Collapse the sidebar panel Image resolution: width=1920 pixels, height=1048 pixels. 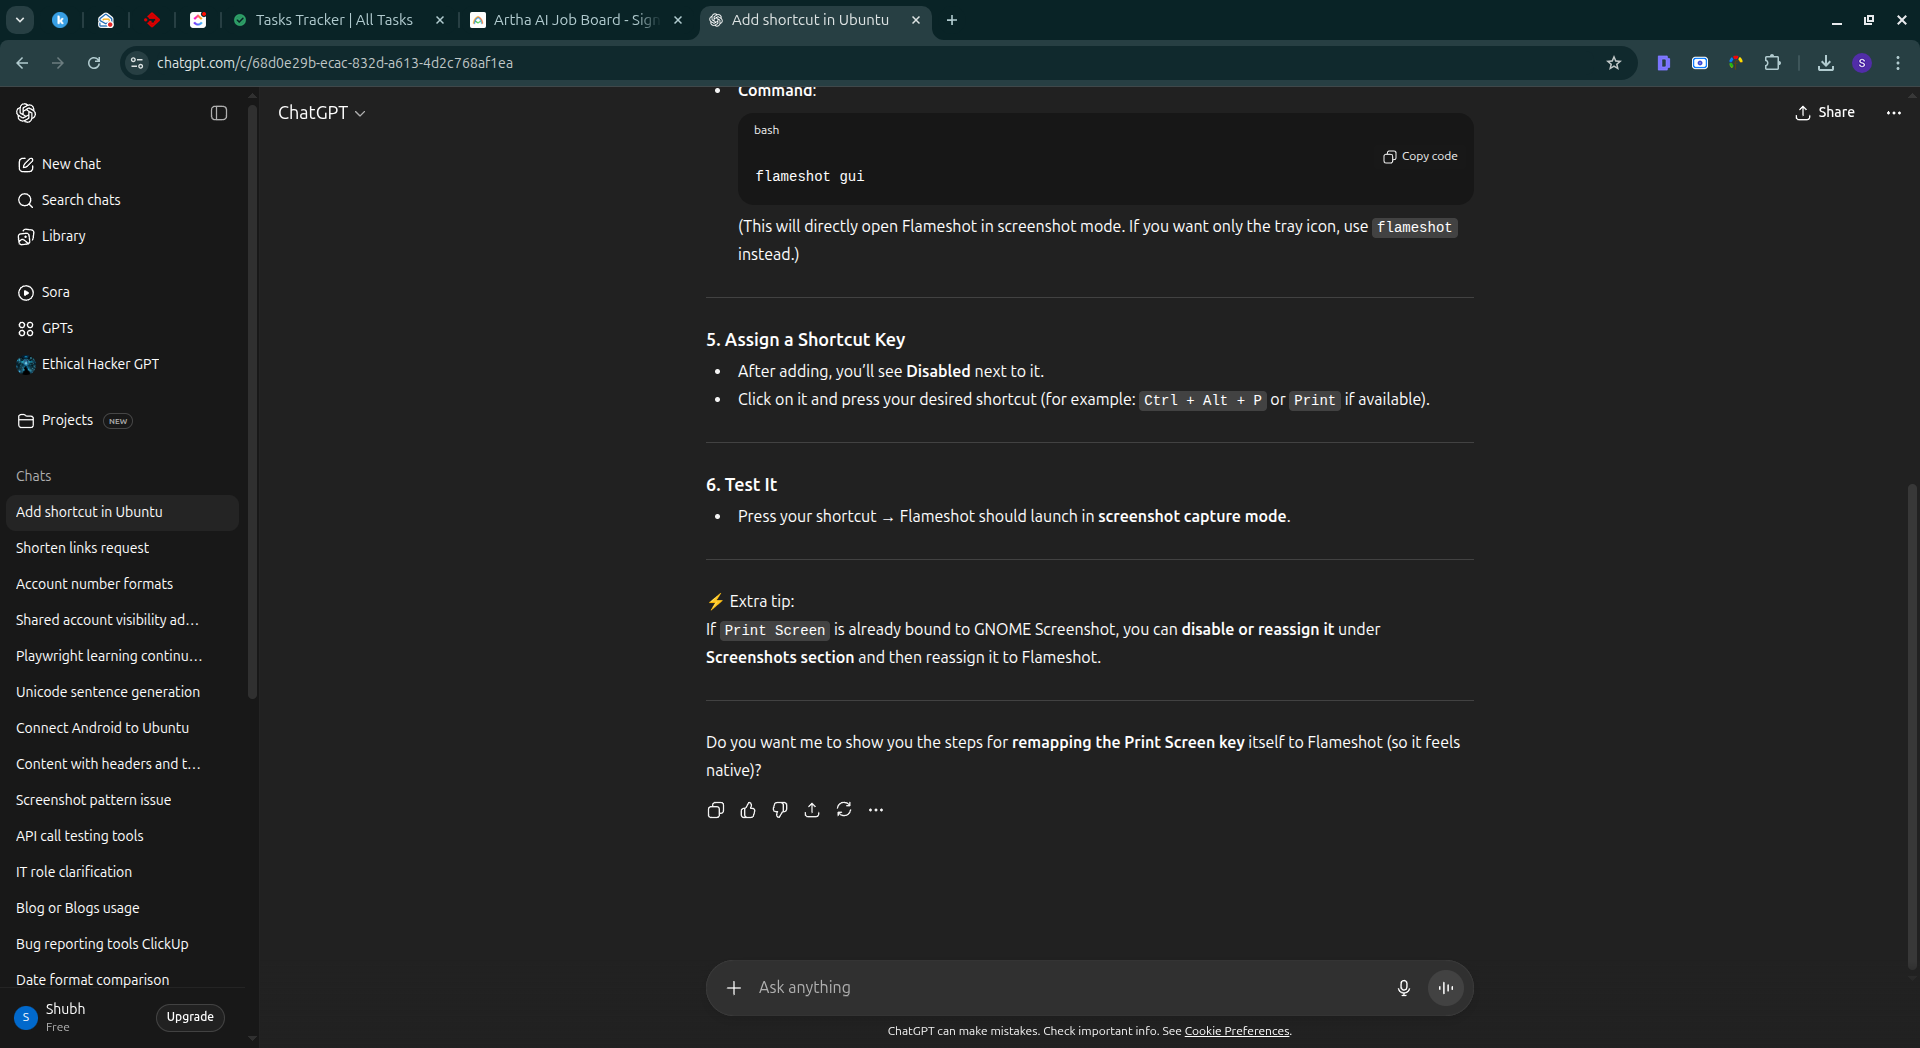click(218, 113)
